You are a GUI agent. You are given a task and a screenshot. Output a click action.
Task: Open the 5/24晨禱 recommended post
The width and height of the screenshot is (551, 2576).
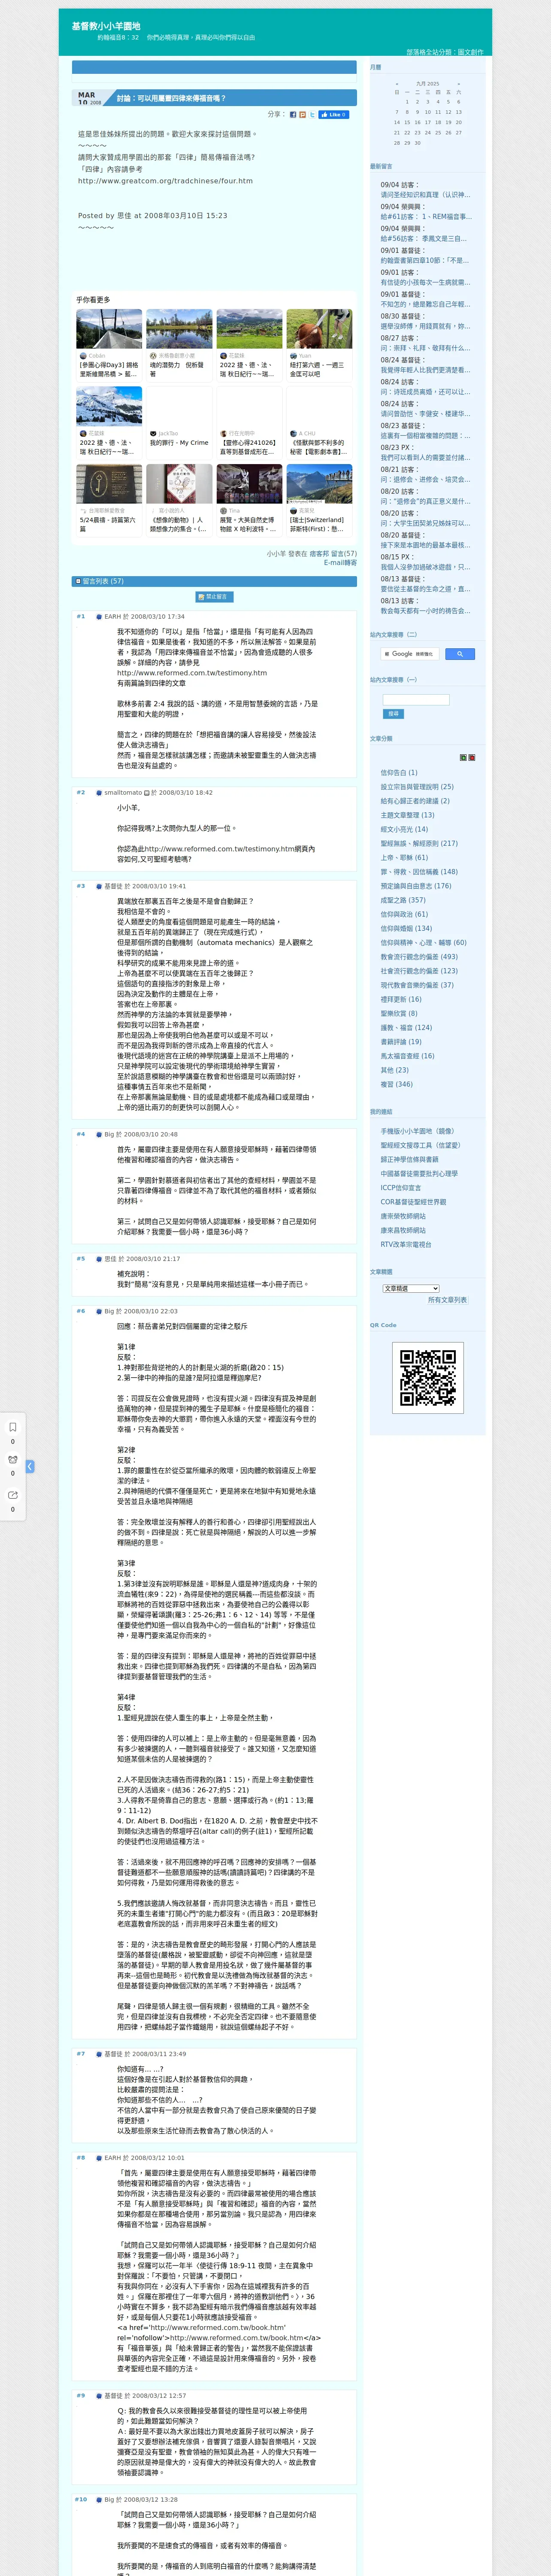[x=108, y=524]
